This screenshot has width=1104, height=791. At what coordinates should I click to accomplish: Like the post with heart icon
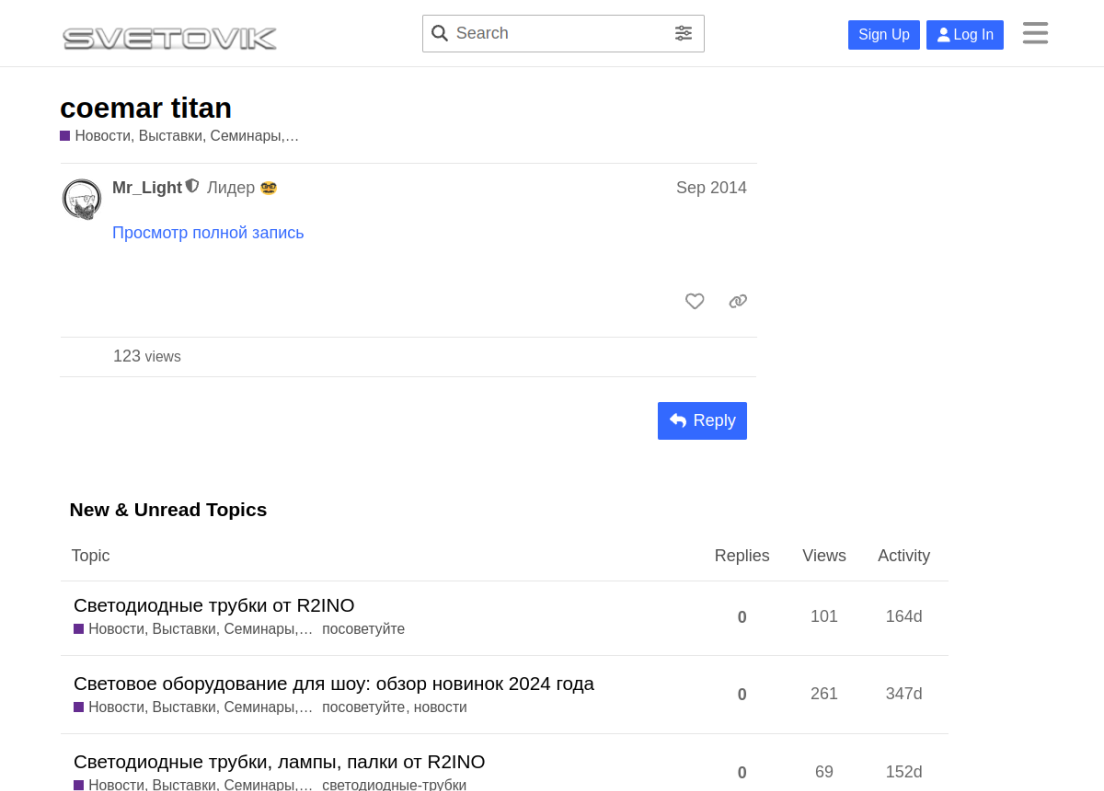(694, 301)
